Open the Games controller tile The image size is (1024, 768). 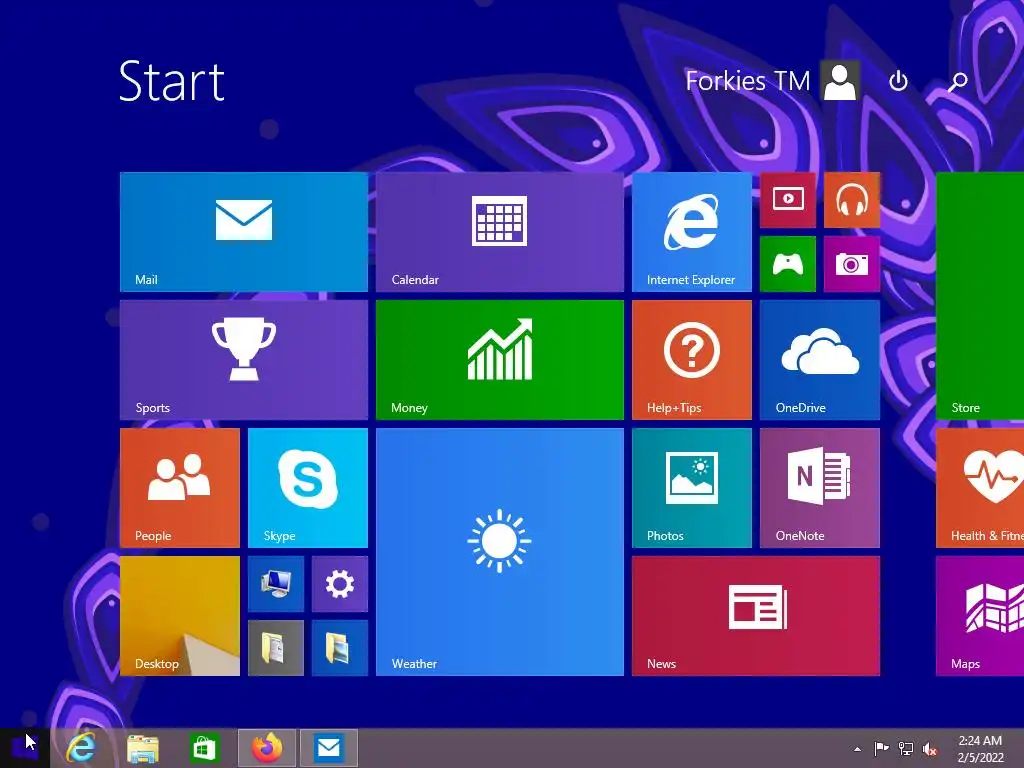coord(788,264)
